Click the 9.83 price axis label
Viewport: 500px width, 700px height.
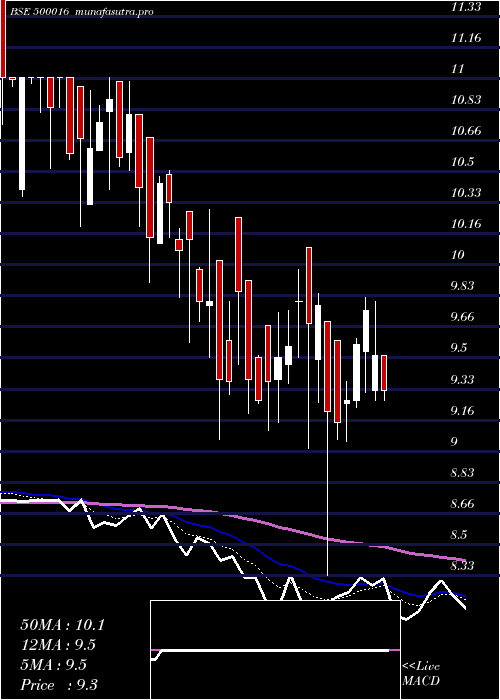[x=462, y=286]
